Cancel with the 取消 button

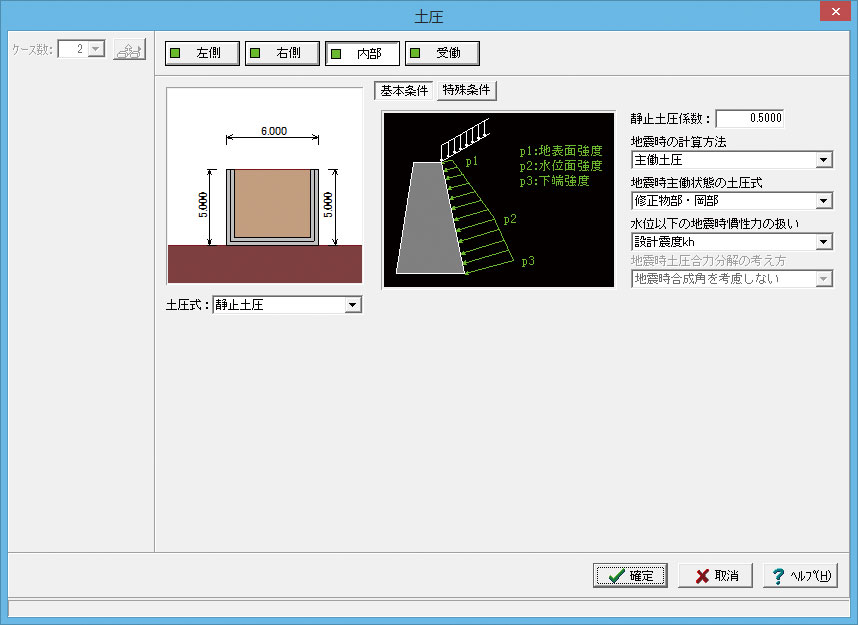716,576
